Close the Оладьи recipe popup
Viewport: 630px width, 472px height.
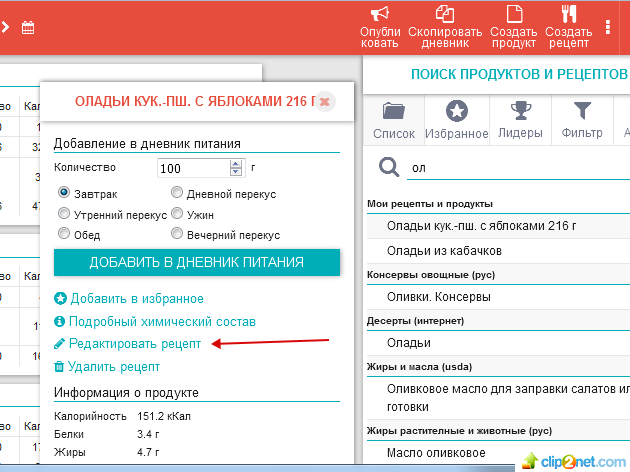[324, 101]
